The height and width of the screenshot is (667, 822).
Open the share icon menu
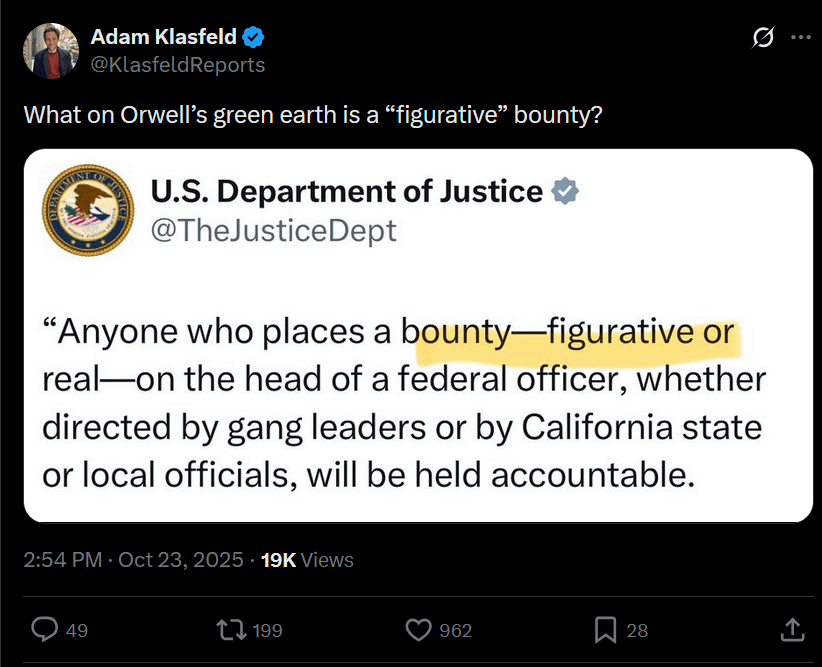pos(791,630)
